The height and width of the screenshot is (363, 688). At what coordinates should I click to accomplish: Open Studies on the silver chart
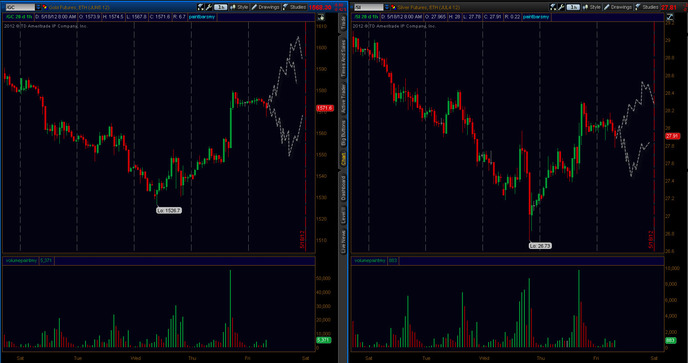[646, 7]
